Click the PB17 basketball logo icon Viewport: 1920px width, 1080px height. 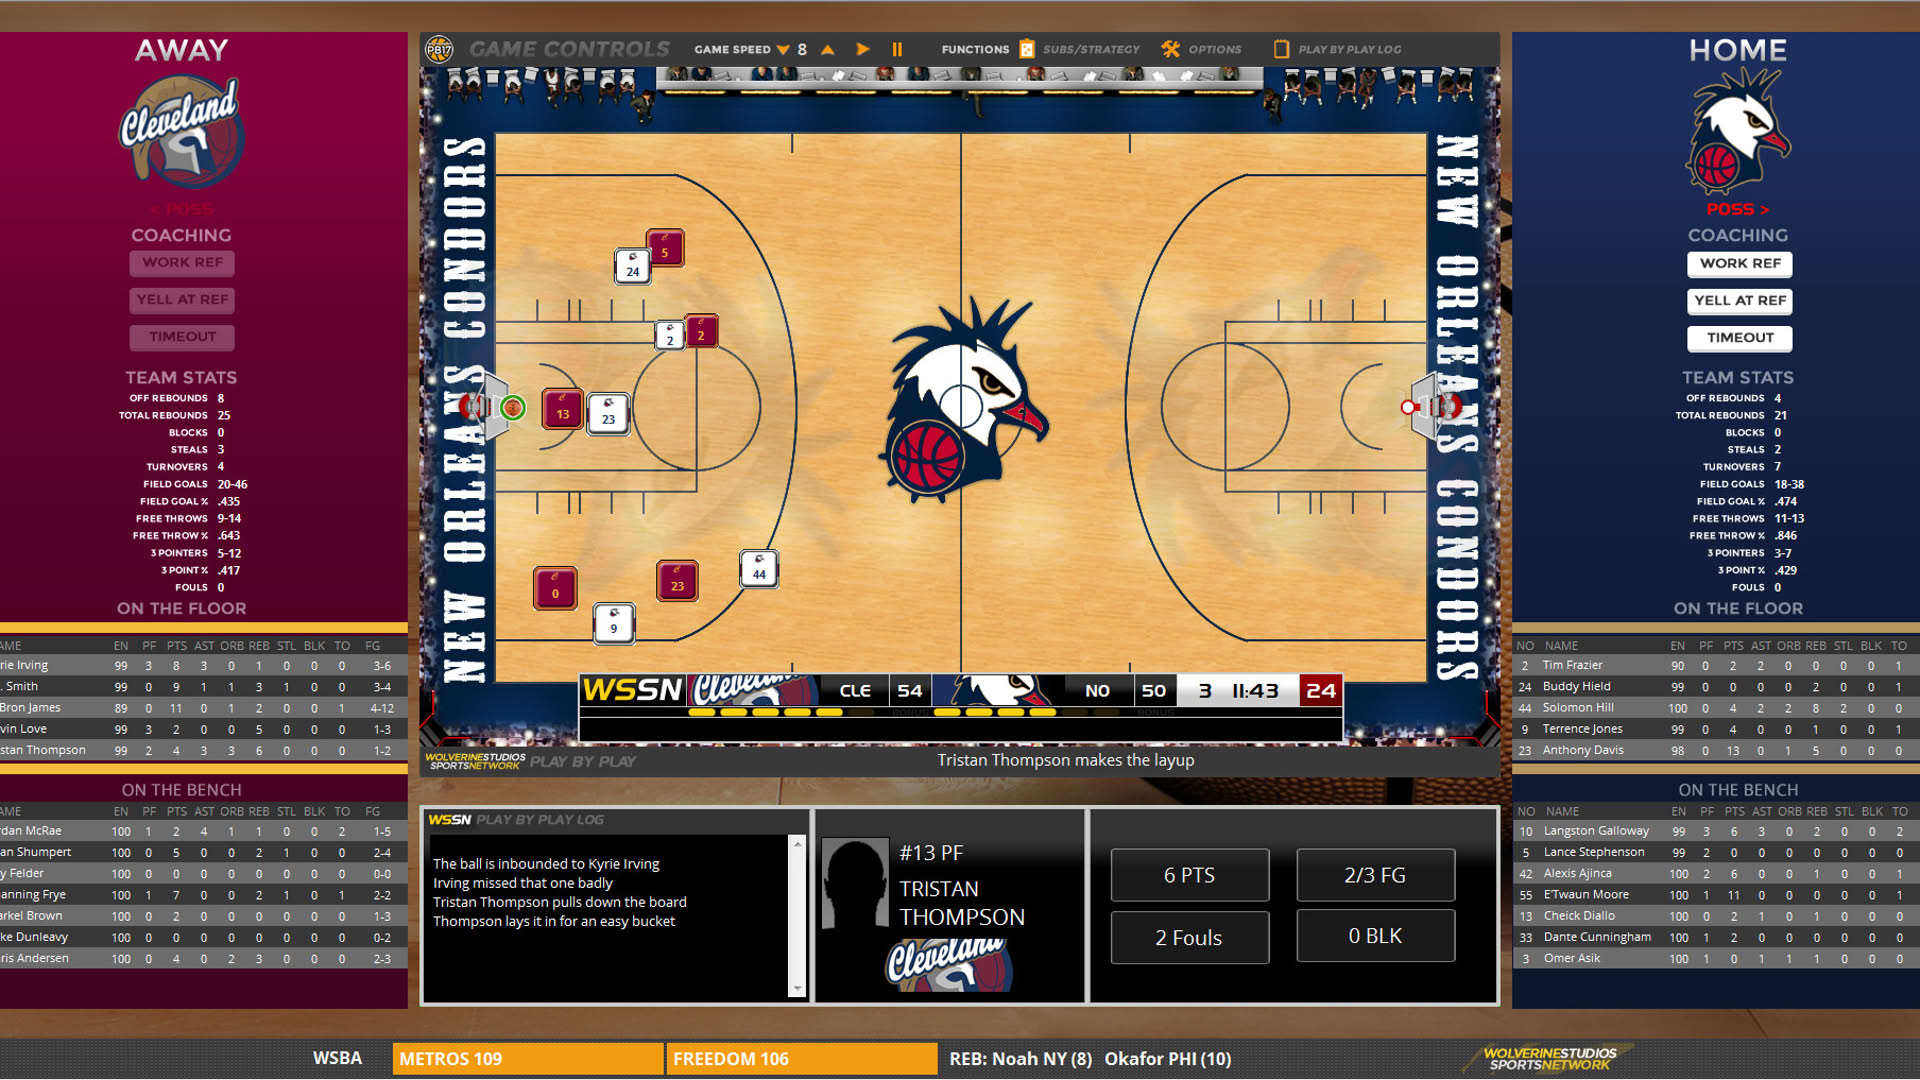(439, 49)
